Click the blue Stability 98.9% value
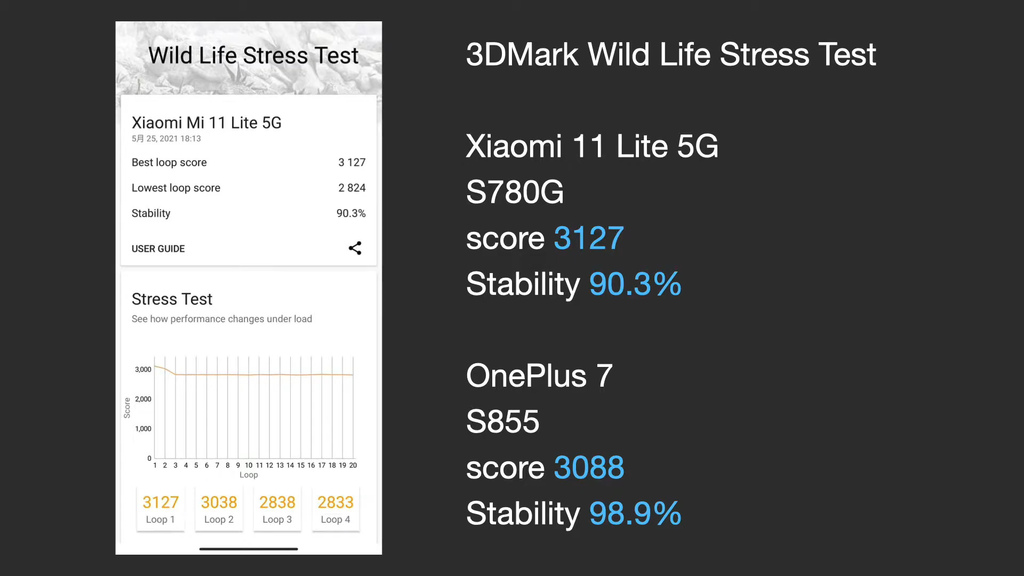This screenshot has width=1024, height=576. coord(635,513)
